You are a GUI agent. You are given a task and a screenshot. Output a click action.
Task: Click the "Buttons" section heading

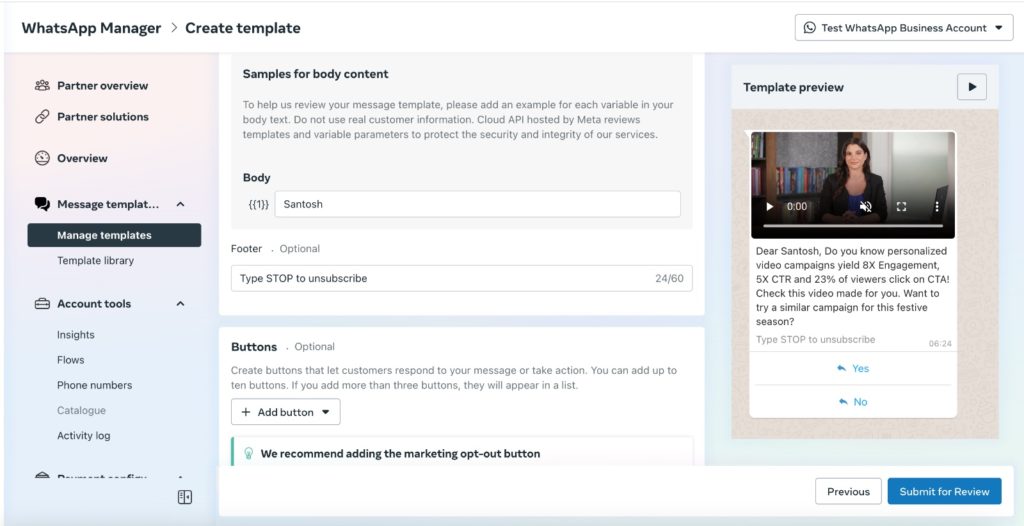pyautogui.click(x=254, y=347)
